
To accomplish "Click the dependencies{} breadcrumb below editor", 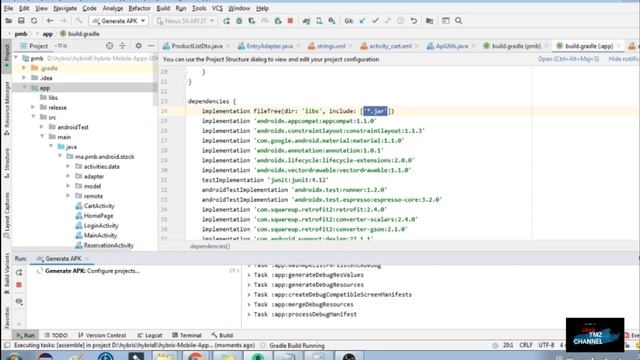I will coord(210,246).
